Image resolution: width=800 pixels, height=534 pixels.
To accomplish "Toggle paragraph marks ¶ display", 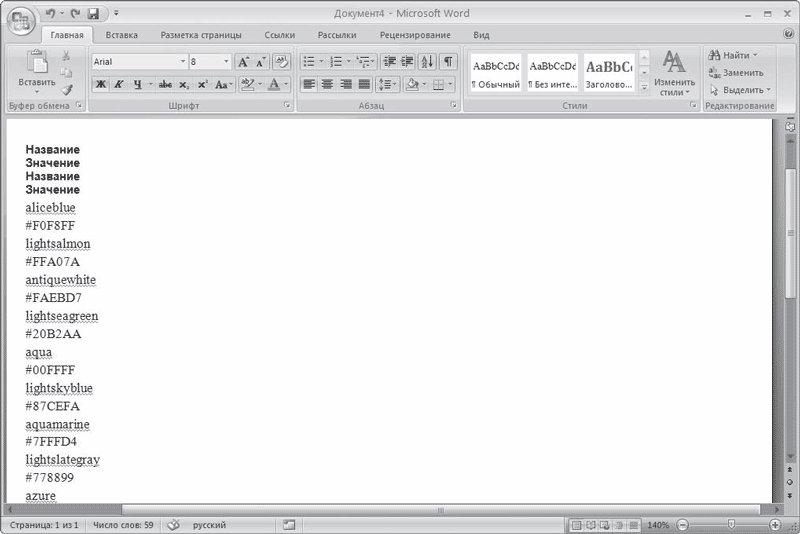I will (448, 62).
